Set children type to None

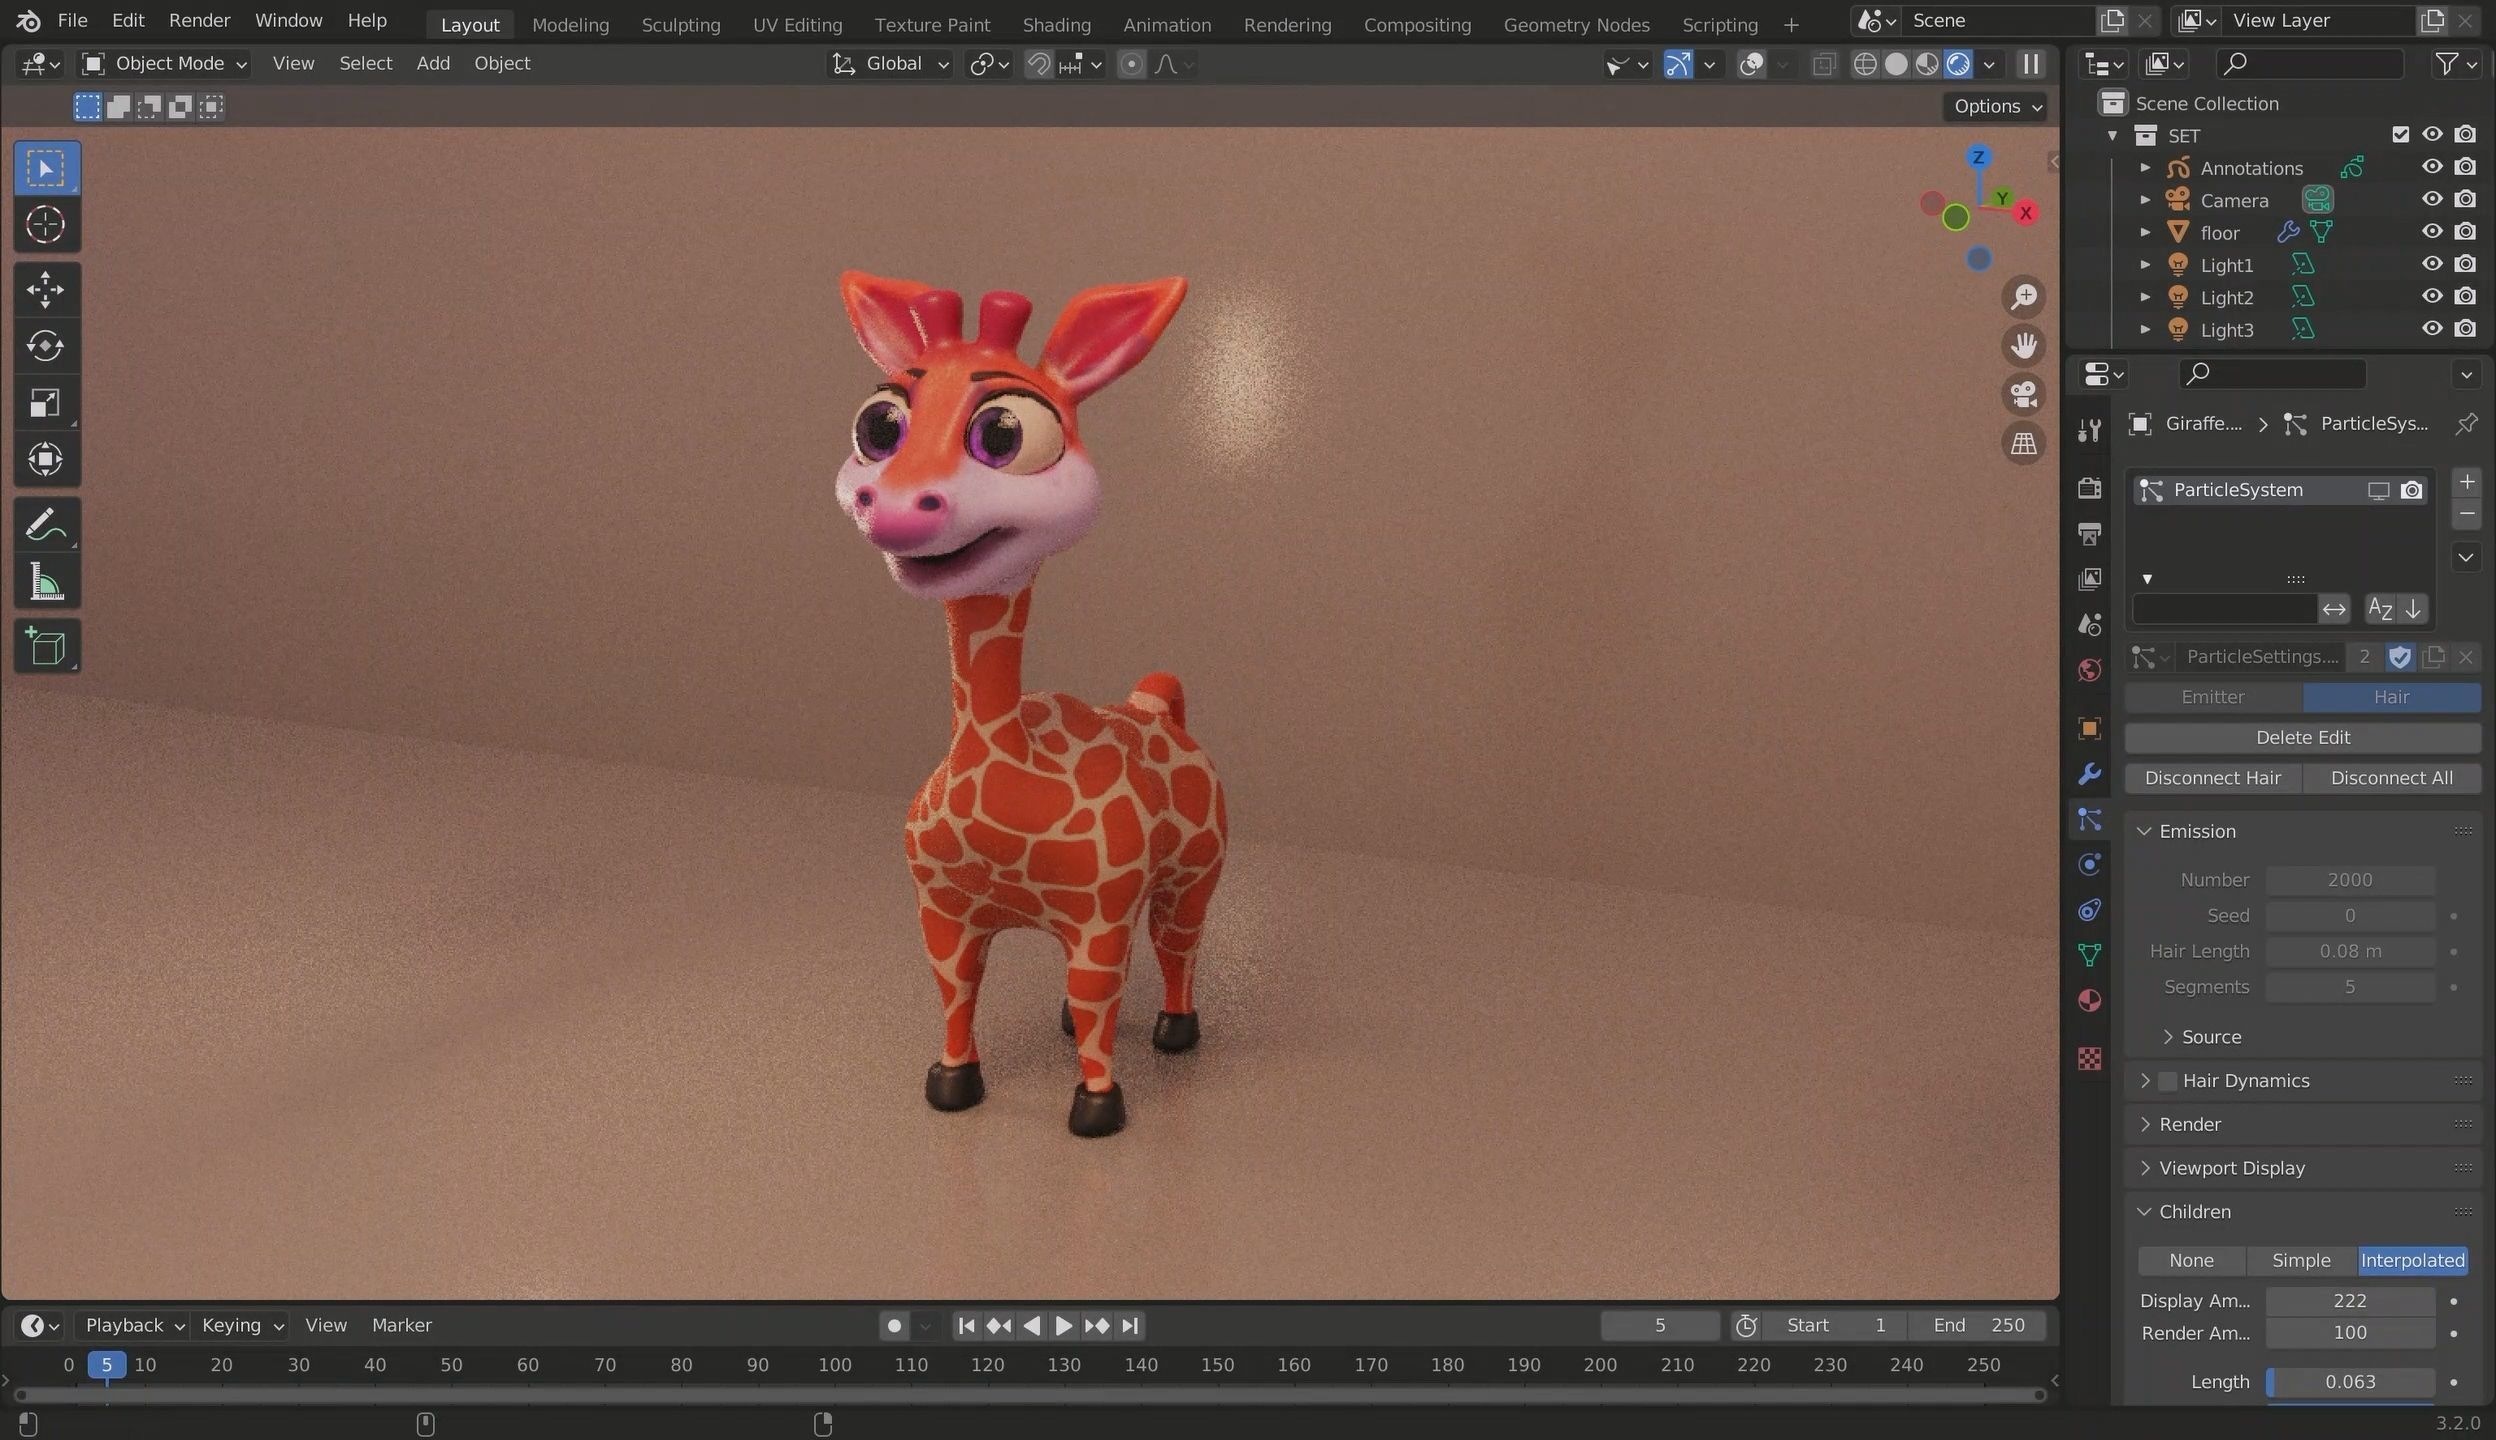coord(2191,1261)
